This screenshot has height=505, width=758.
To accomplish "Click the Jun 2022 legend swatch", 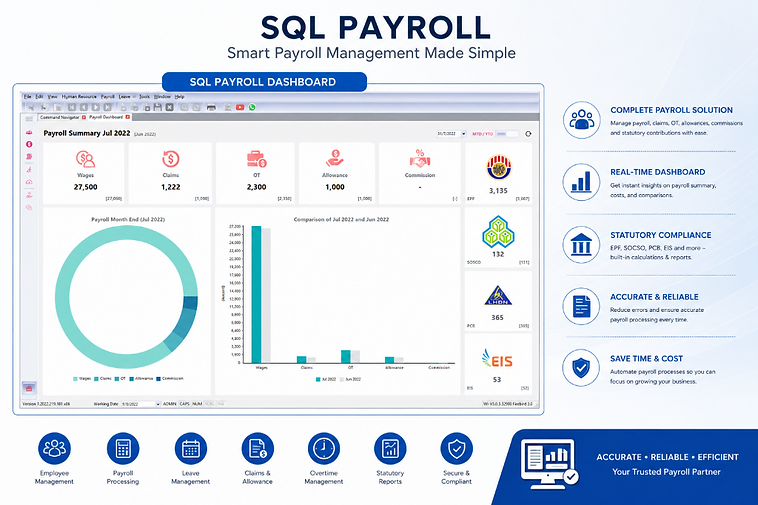I will [342, 379].
